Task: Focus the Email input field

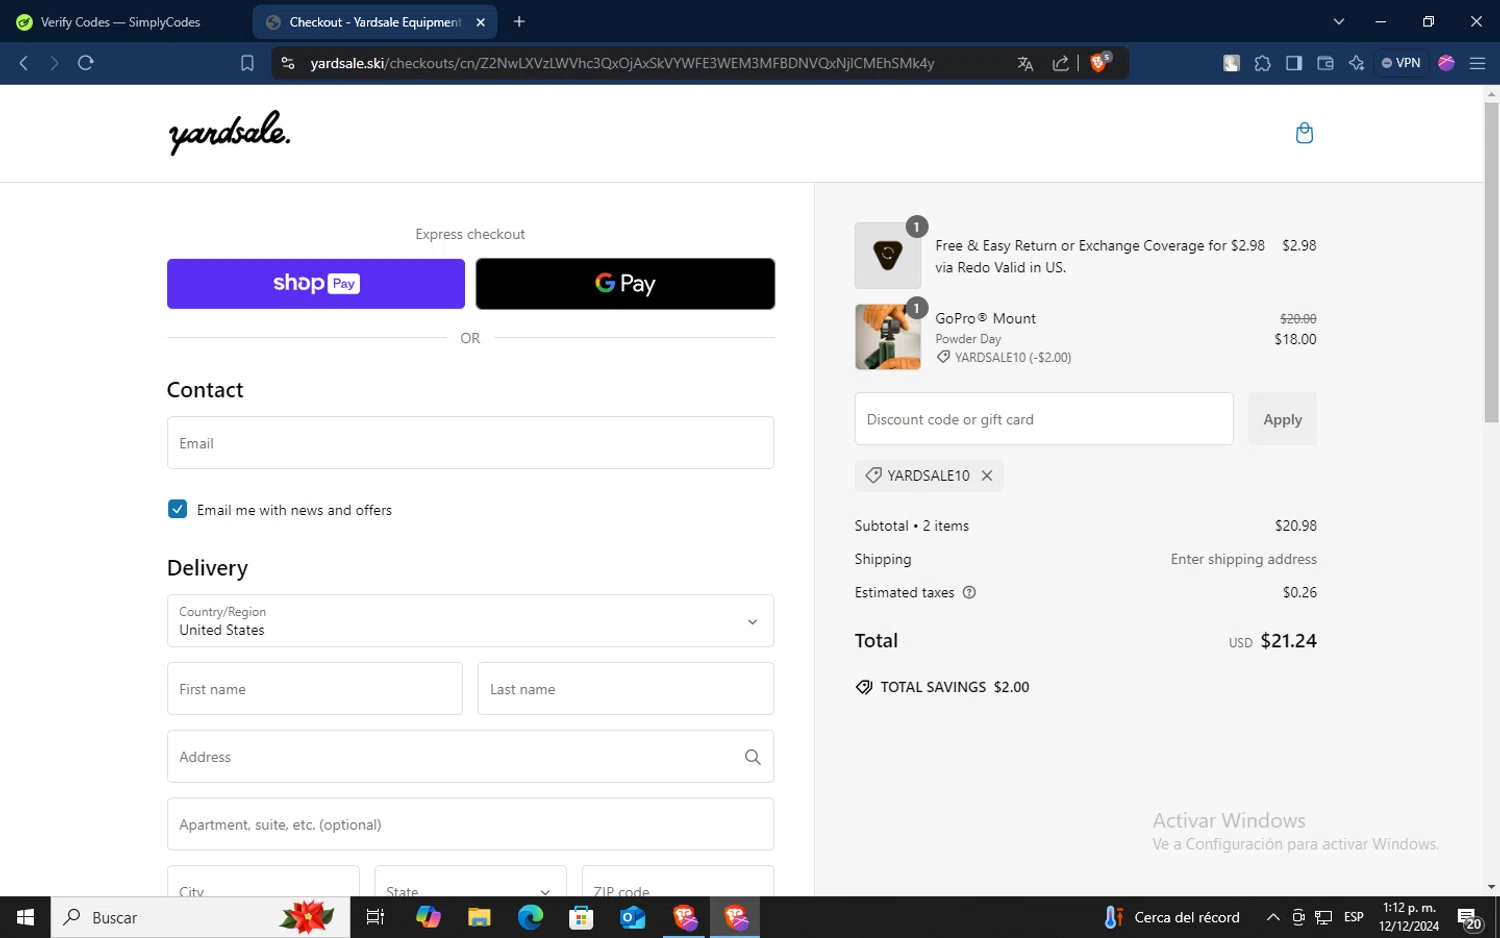Action: point(470,443)
